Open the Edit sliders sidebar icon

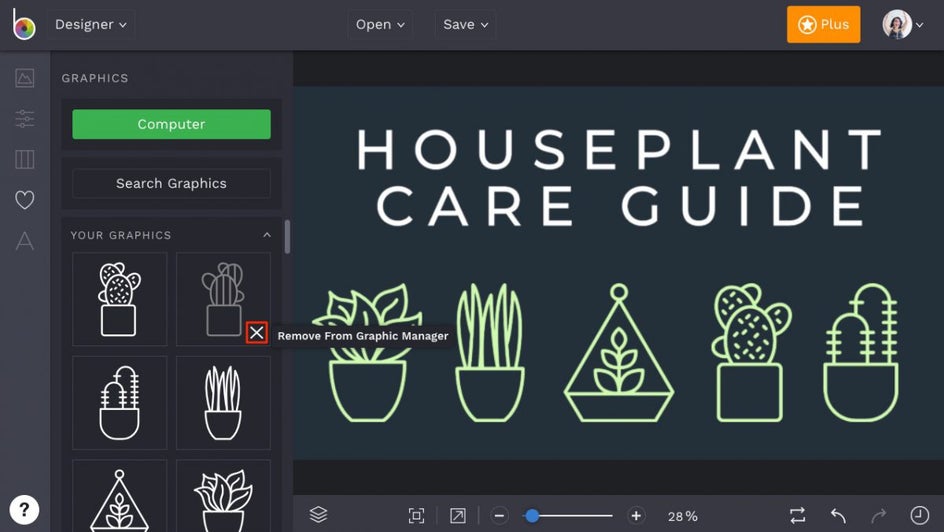[x=25, y=119]
